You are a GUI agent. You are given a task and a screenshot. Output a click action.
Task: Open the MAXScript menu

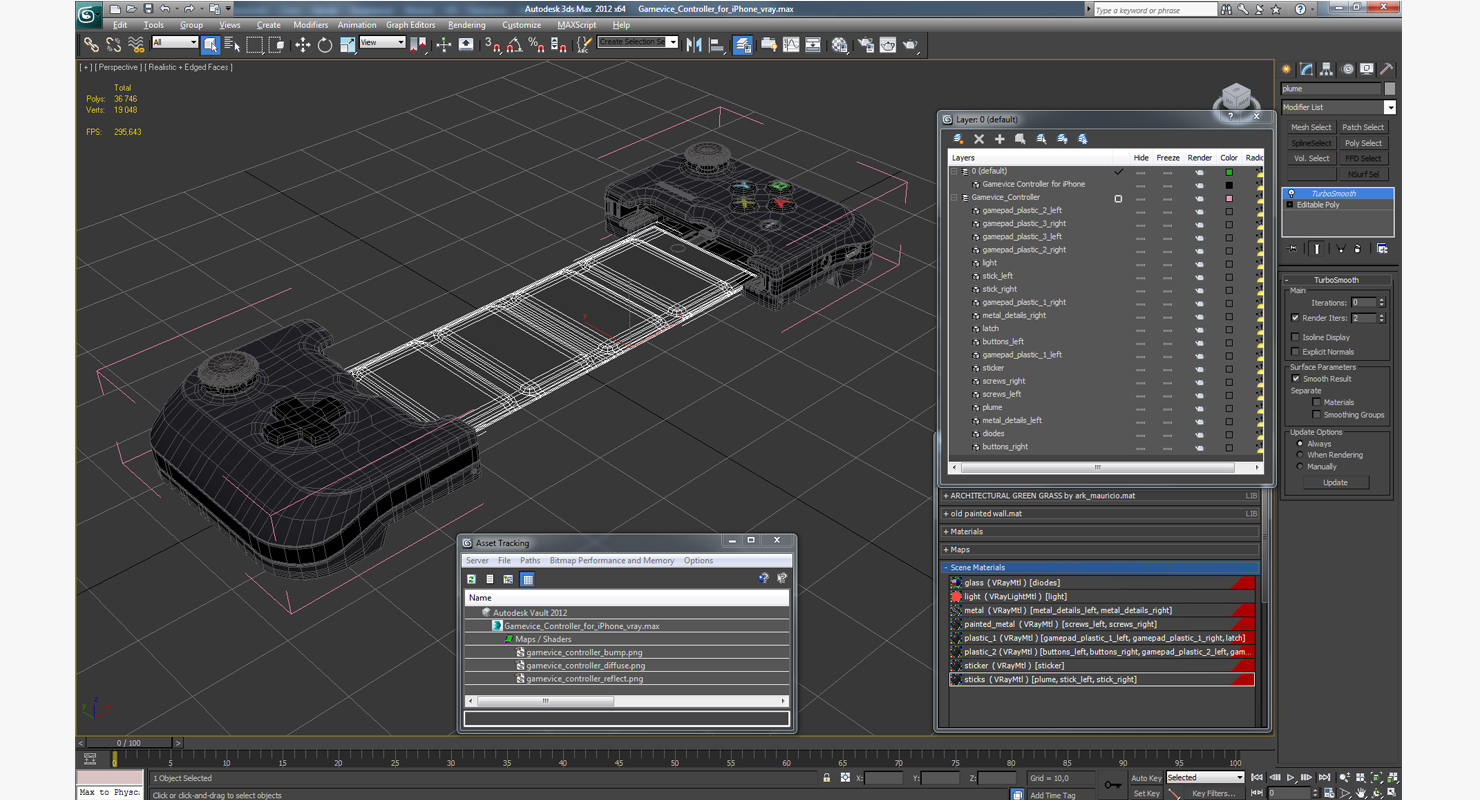pyautogui.click(x=576, y=25)
